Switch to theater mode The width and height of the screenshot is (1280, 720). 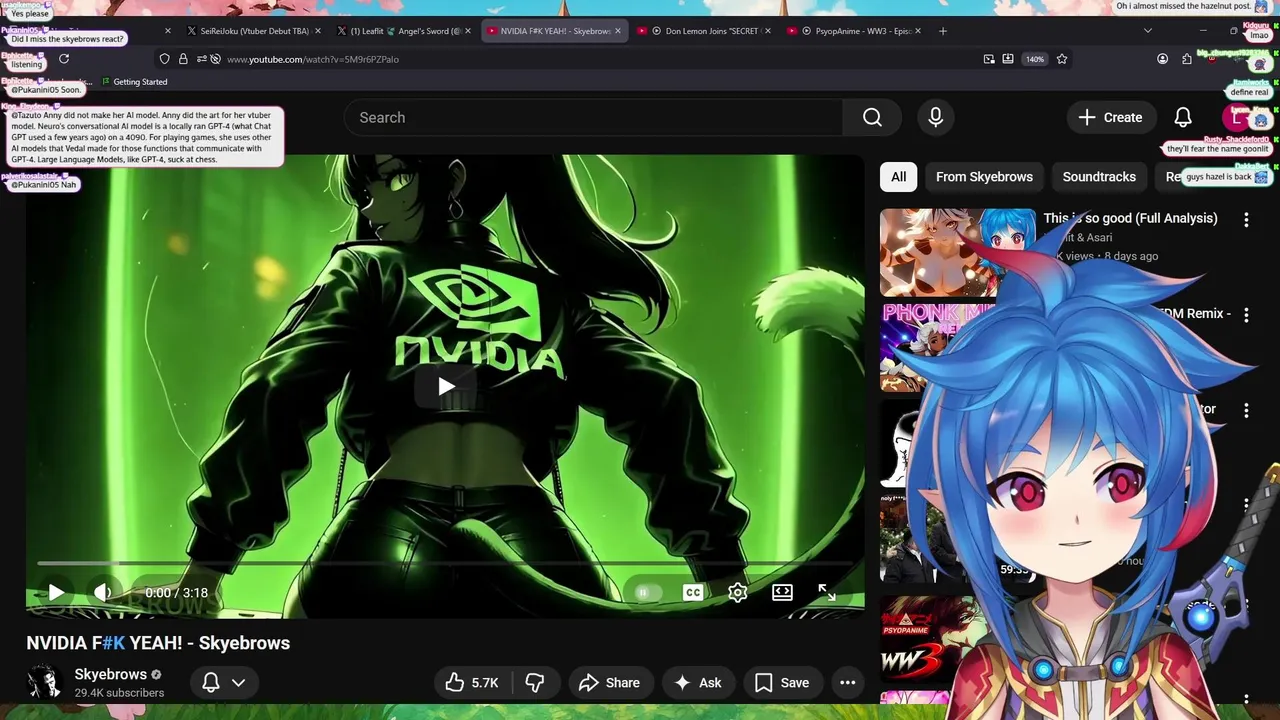click(782, 593)
